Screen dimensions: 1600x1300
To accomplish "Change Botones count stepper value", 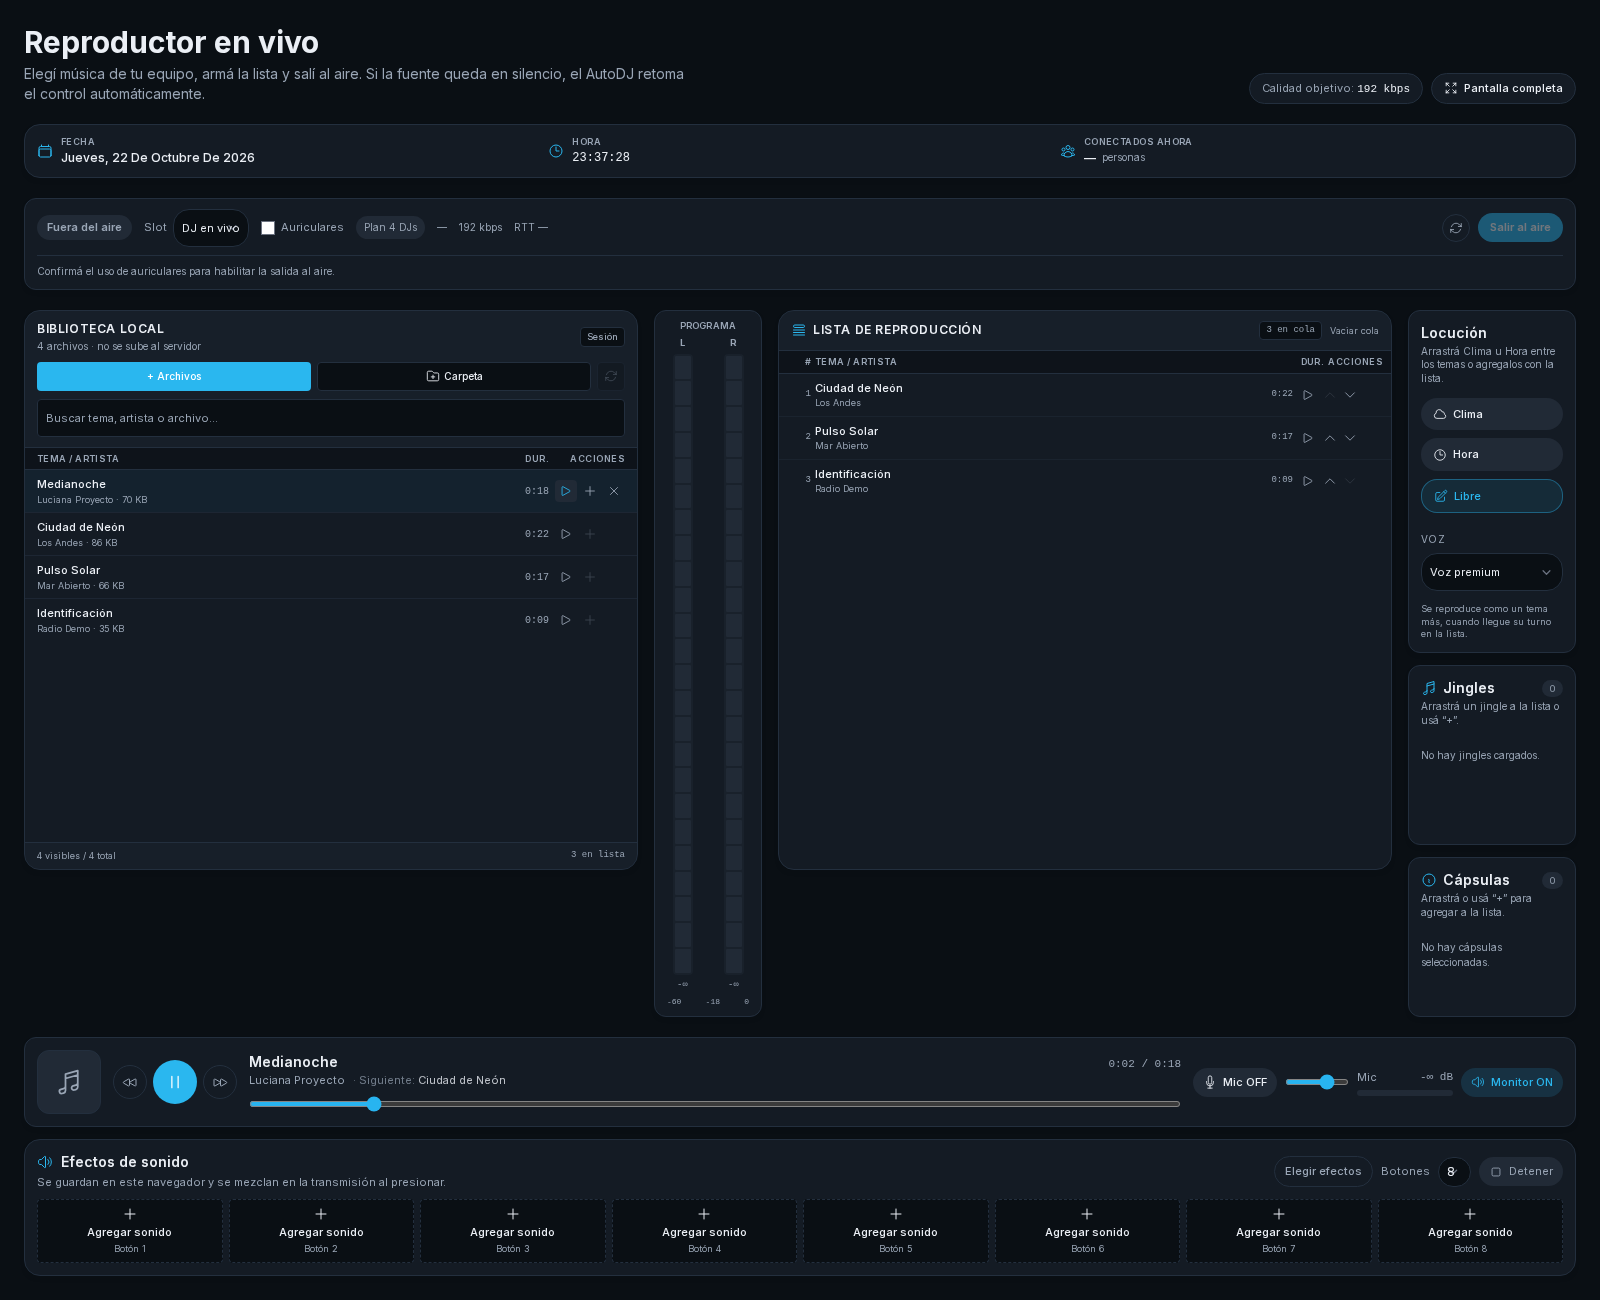I will (1454, 1171).
